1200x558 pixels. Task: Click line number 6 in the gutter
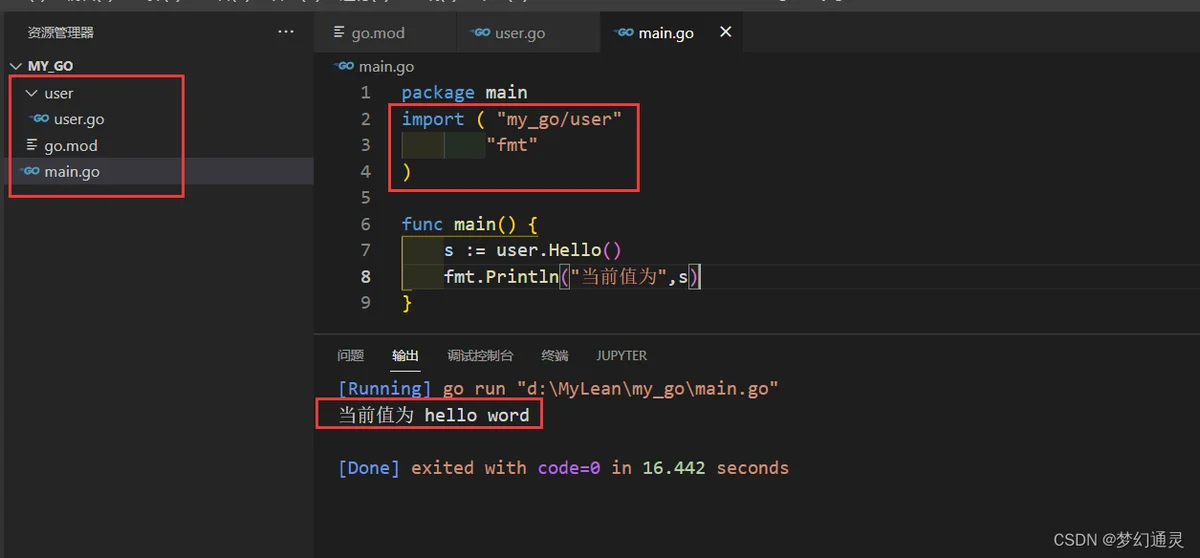tap(365, 224)
